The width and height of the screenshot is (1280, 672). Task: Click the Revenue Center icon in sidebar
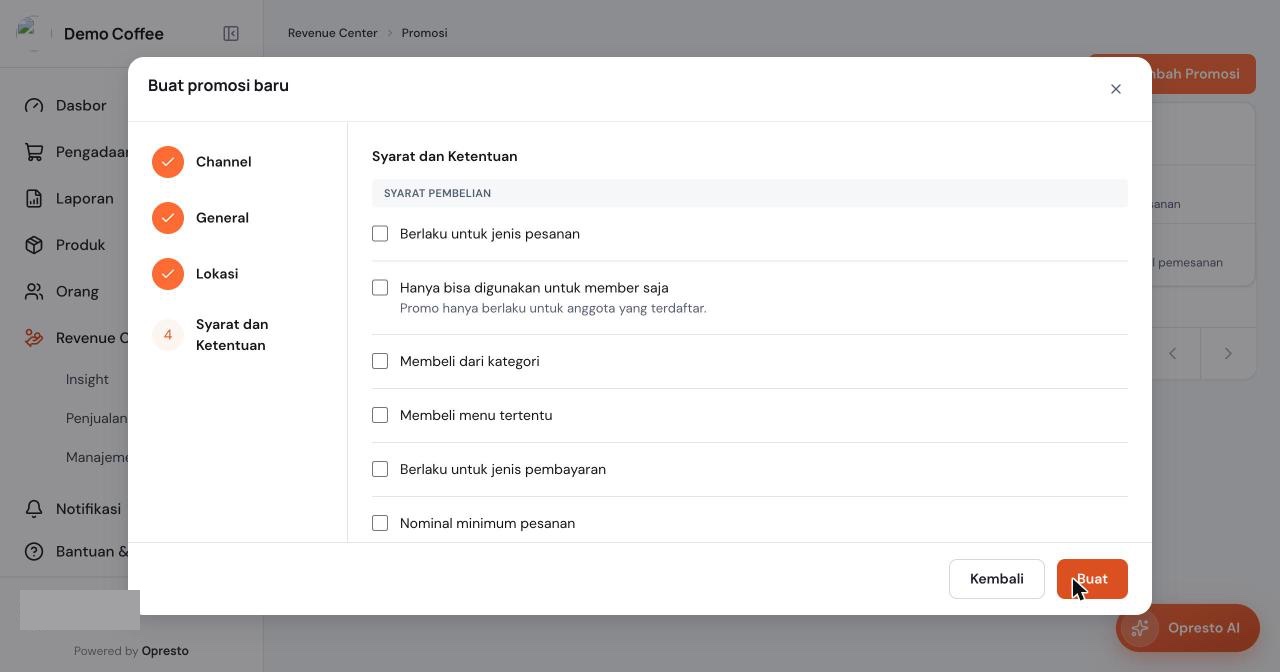click(34, 338)
